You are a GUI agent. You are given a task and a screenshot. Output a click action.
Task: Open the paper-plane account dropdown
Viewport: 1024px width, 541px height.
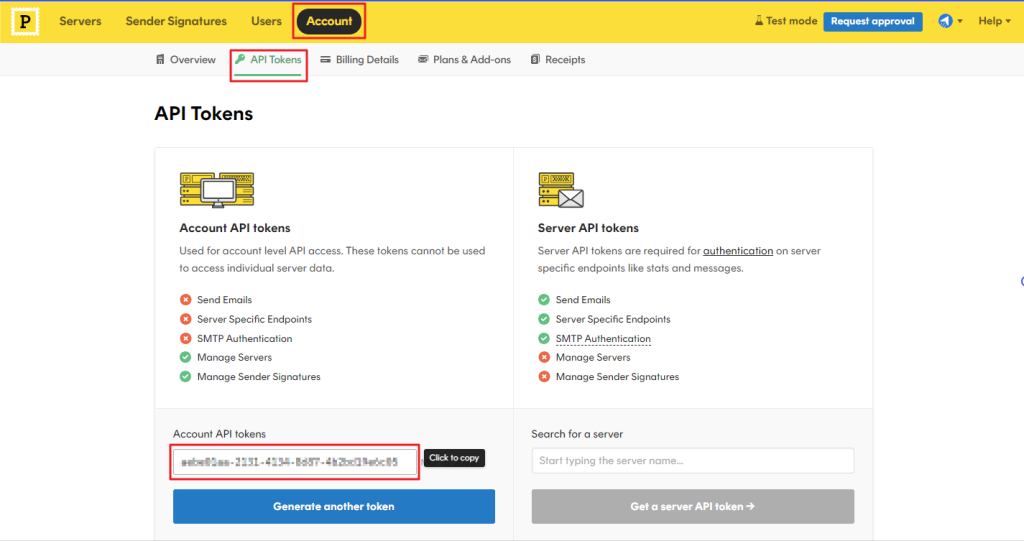point(950,22)
